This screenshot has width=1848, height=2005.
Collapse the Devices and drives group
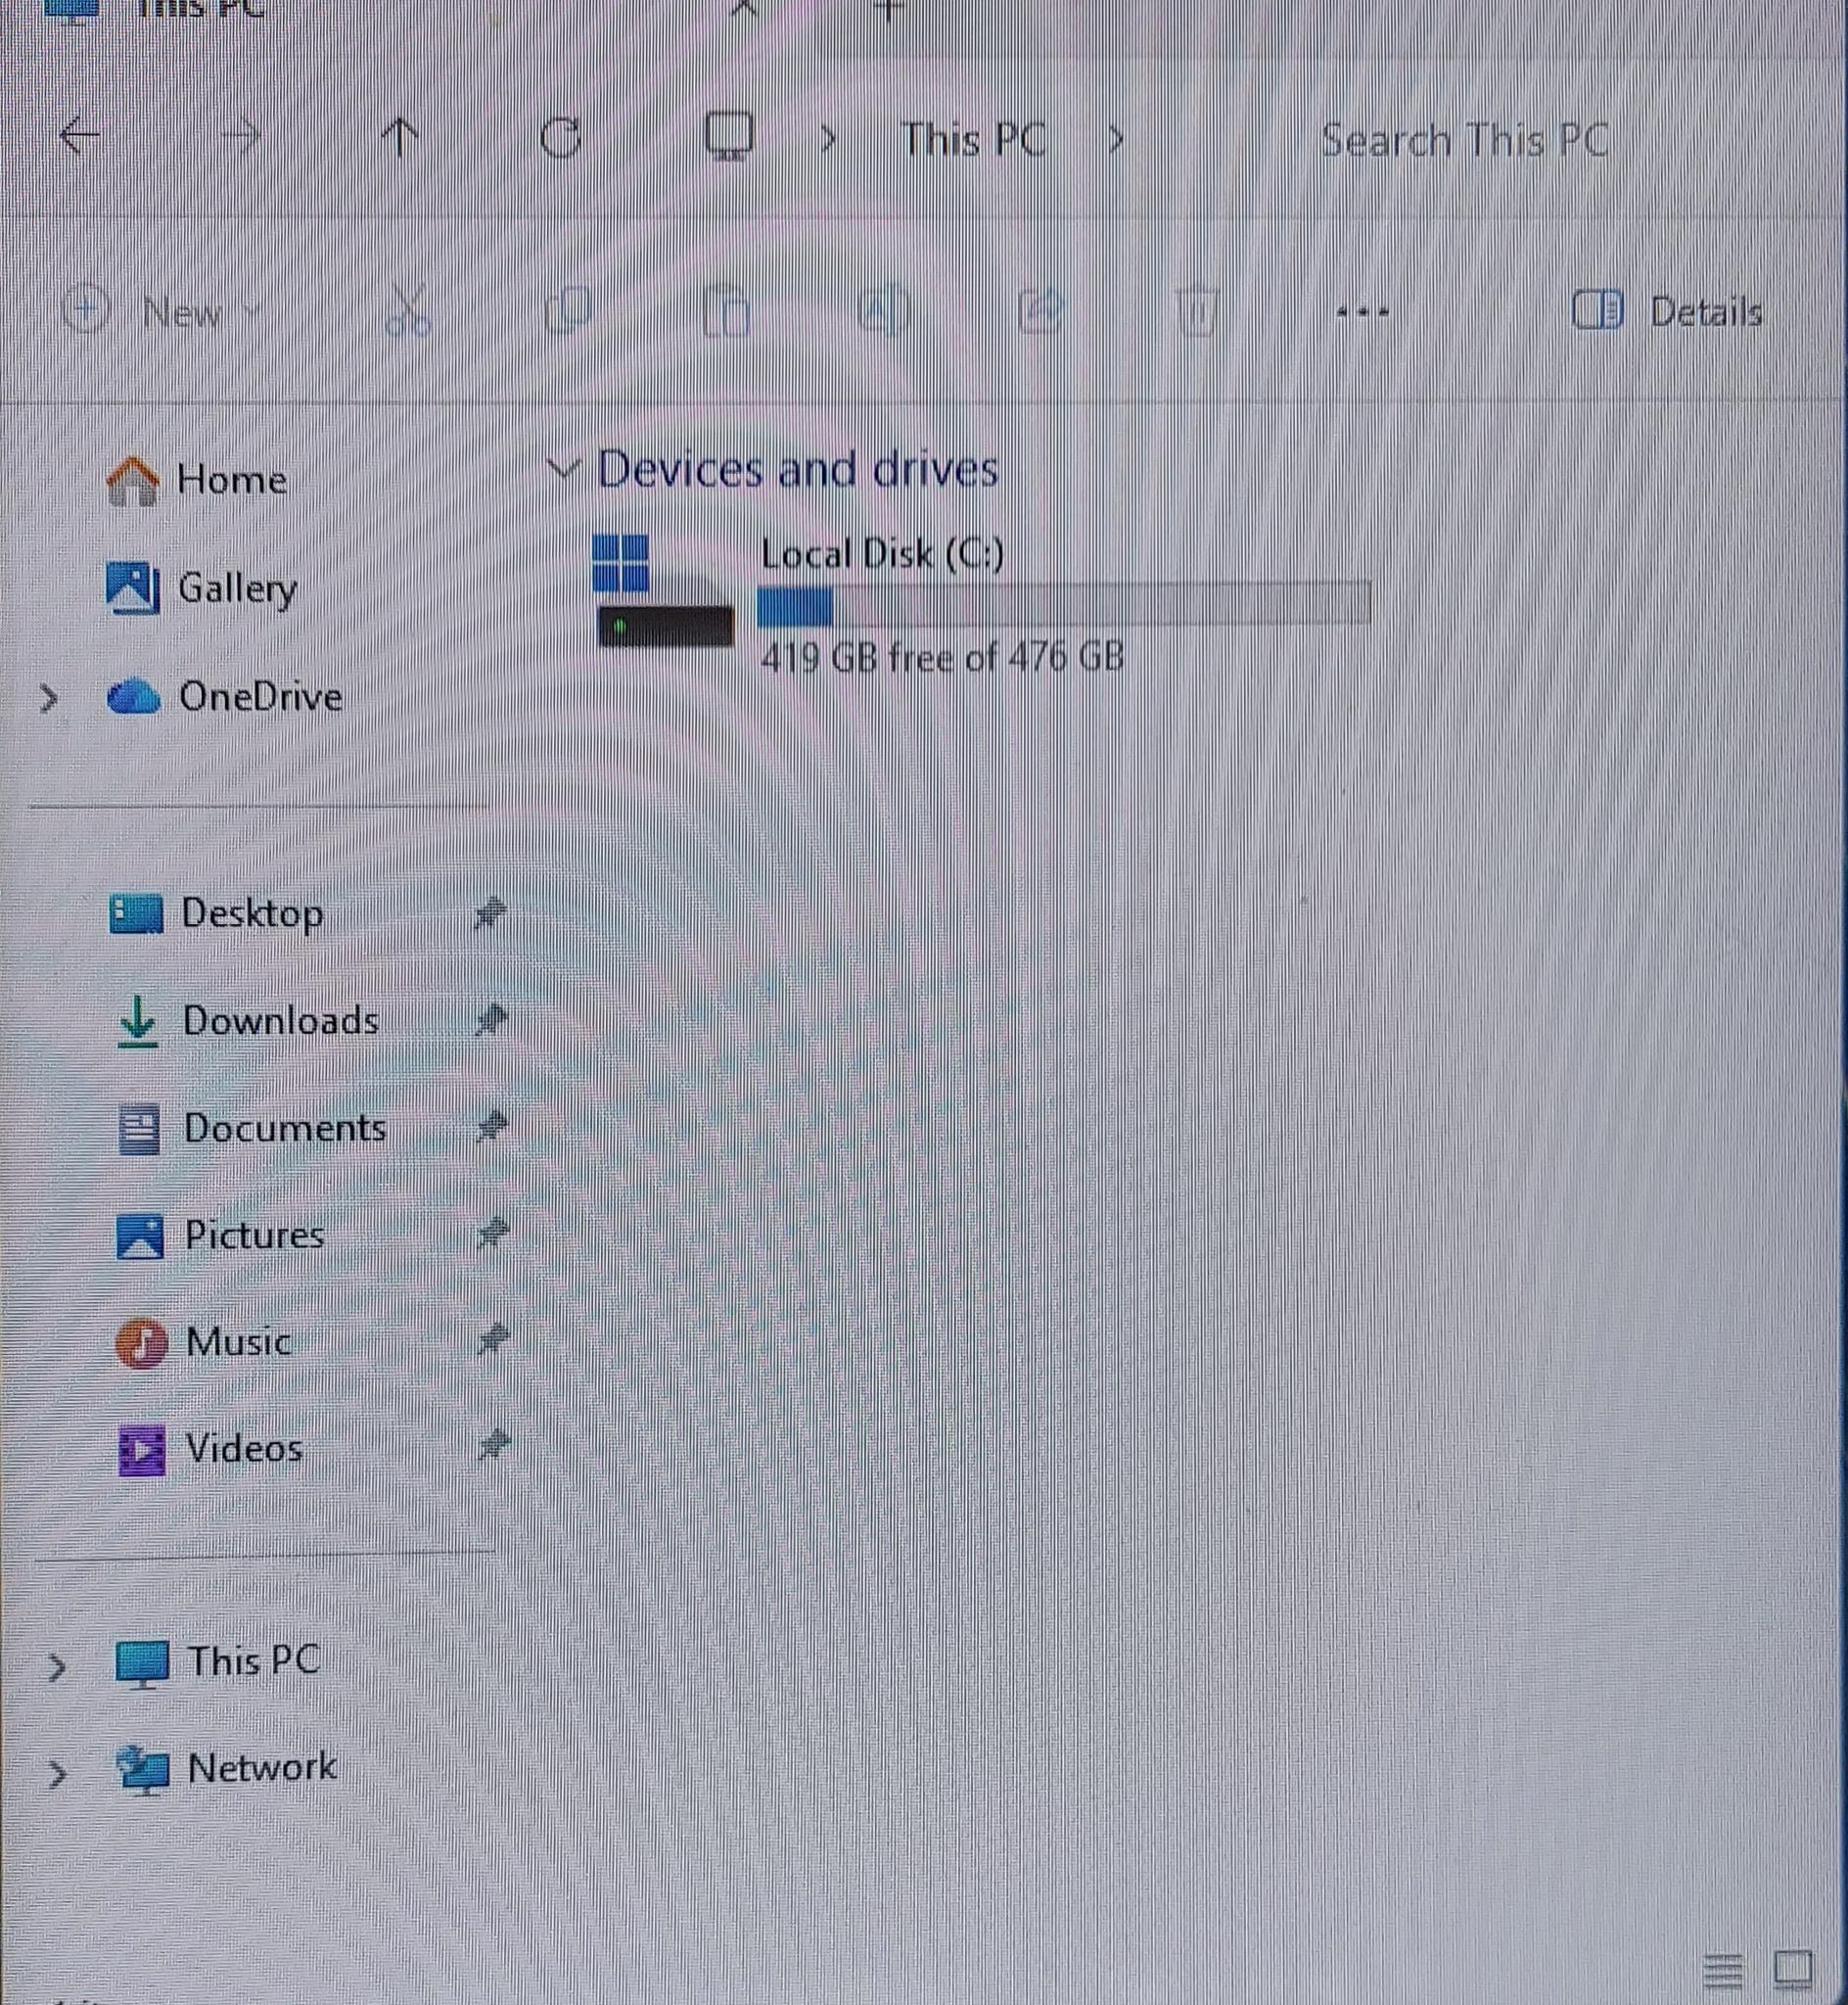(x=564, y=468)
